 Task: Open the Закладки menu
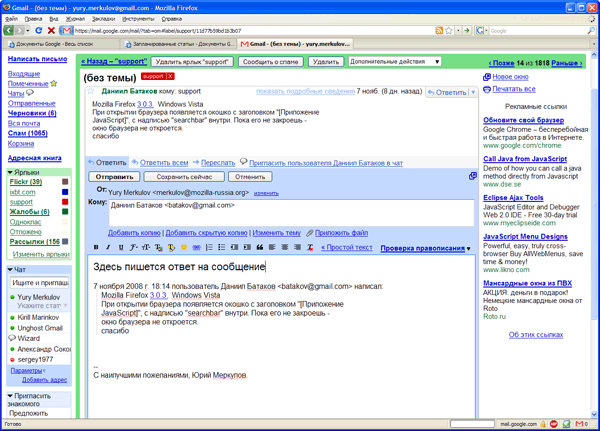coord(103,19)
